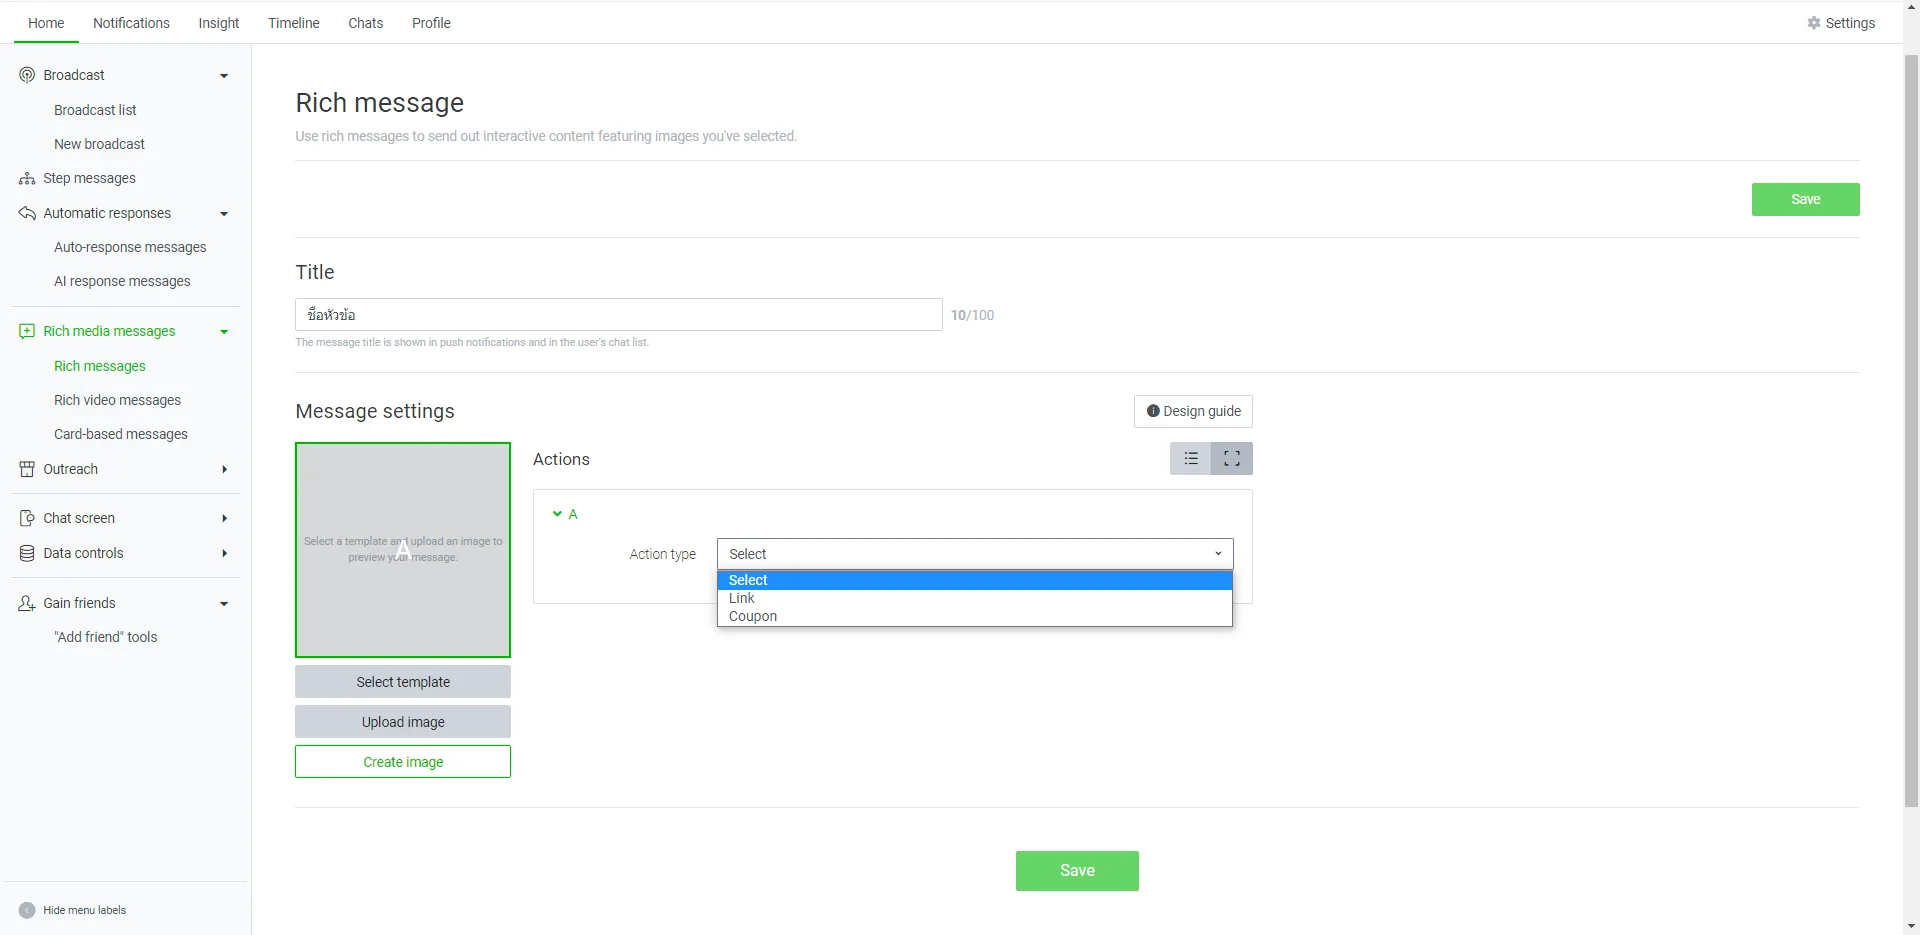Open the Design guide

pyautogui.click(x=1192, y=411)
